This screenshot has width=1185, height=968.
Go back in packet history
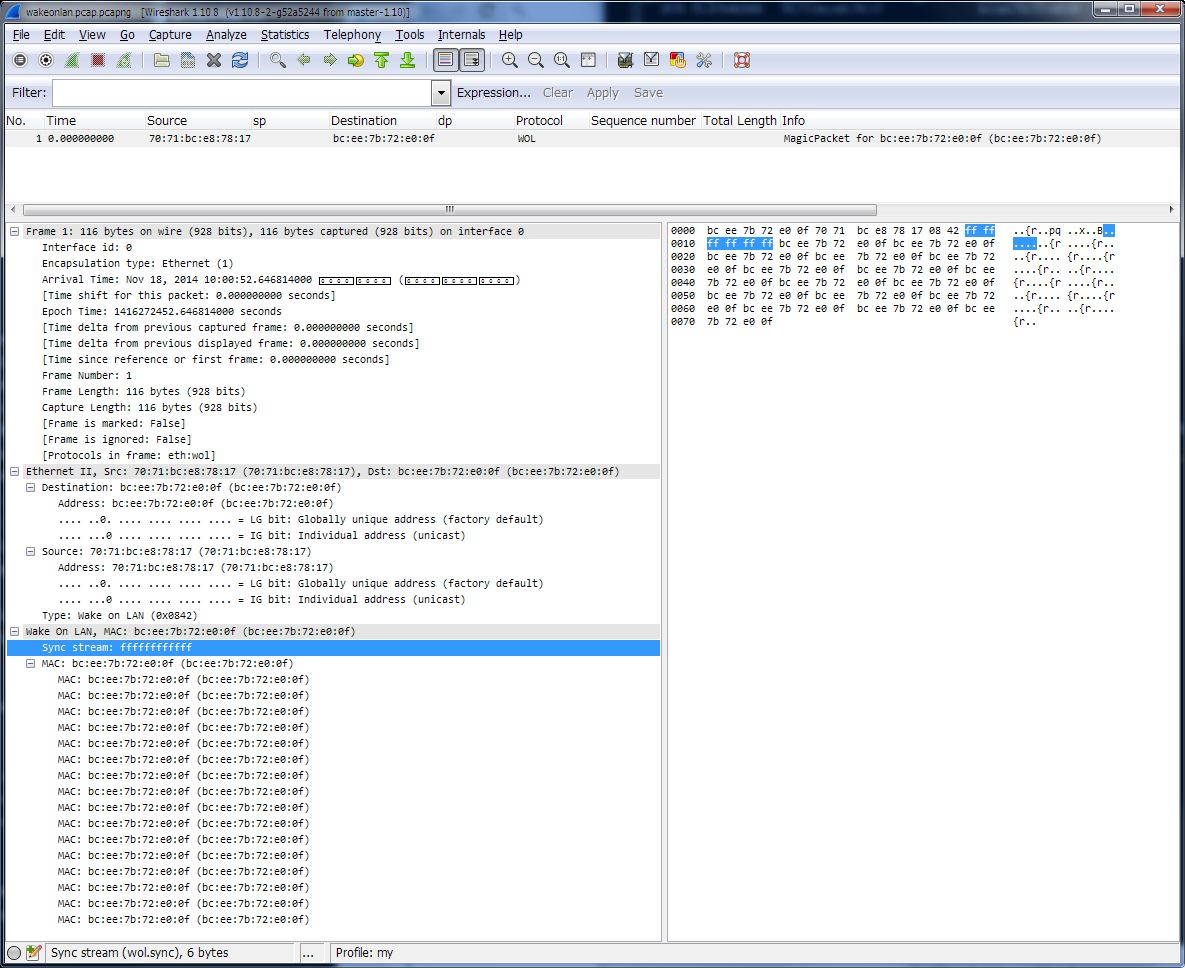tap(304, 60)
